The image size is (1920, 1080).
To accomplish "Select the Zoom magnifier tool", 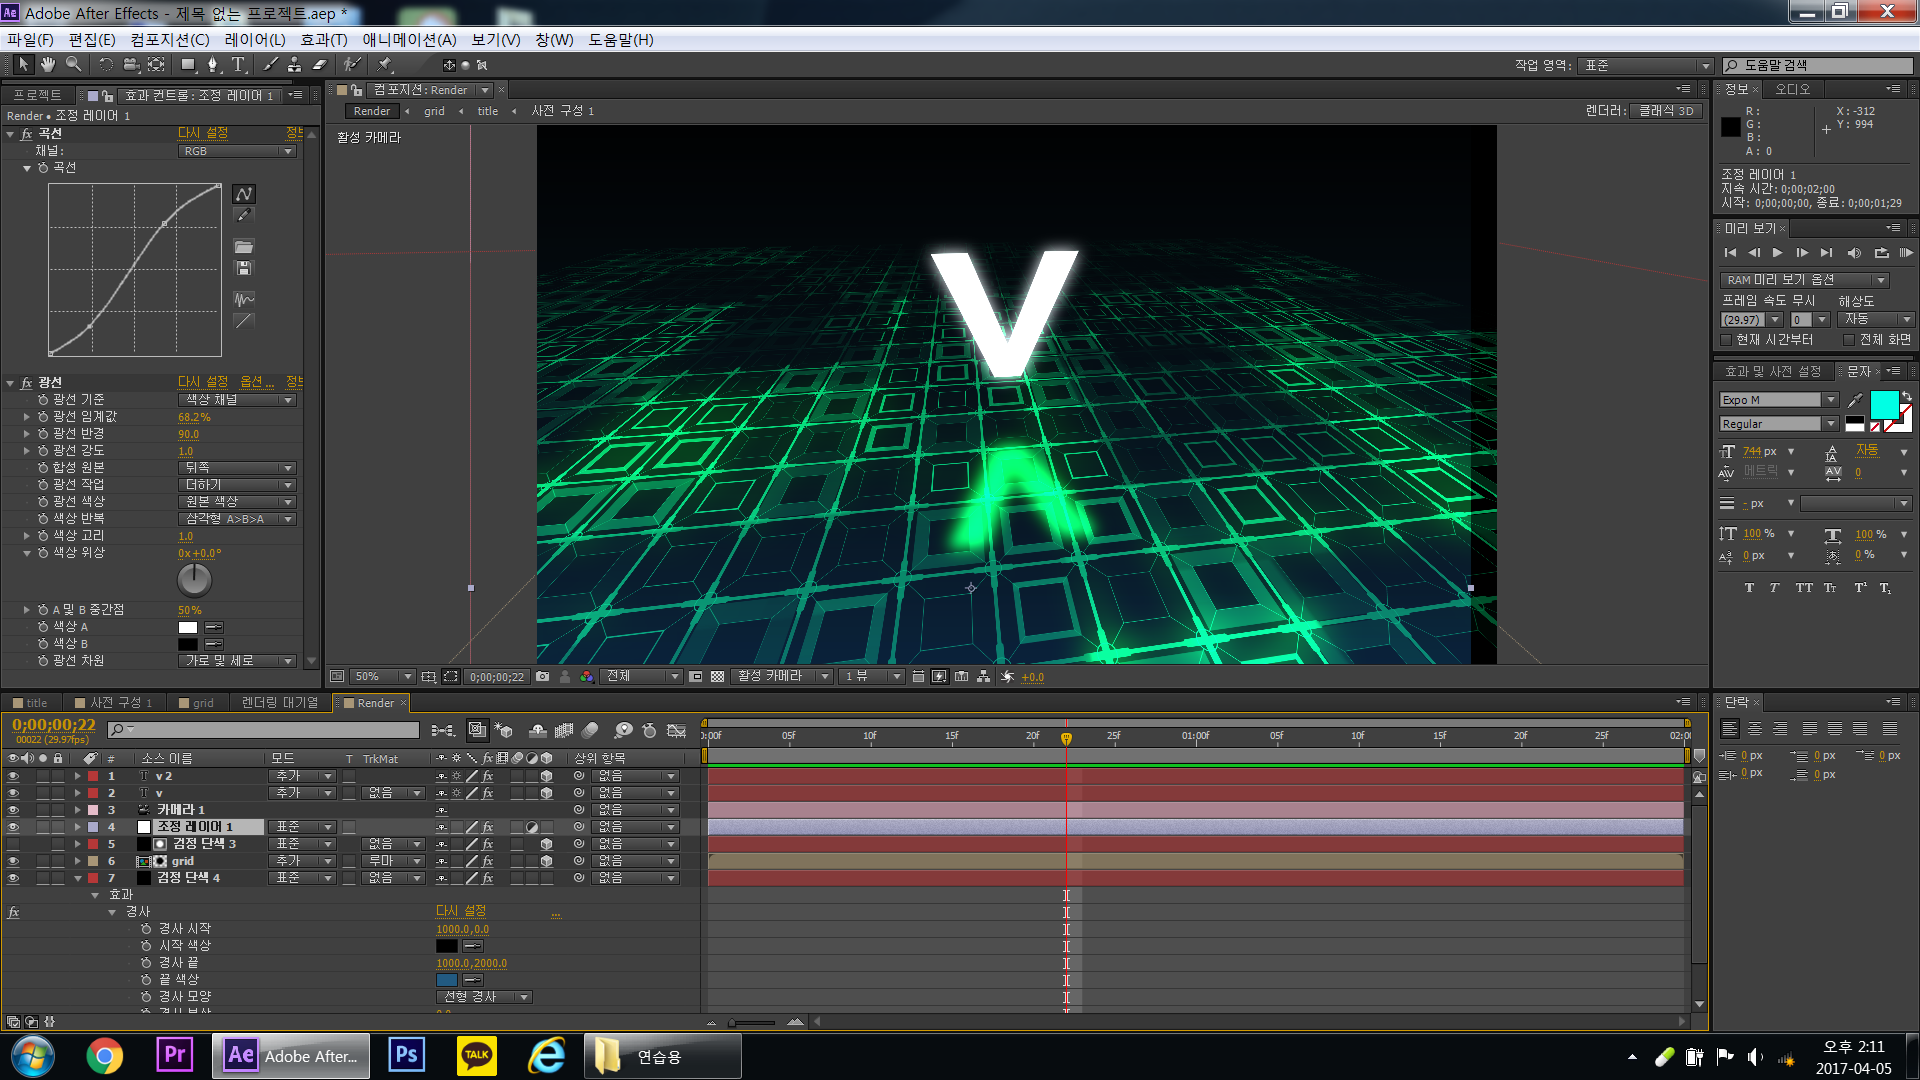I will coord(73,64).
